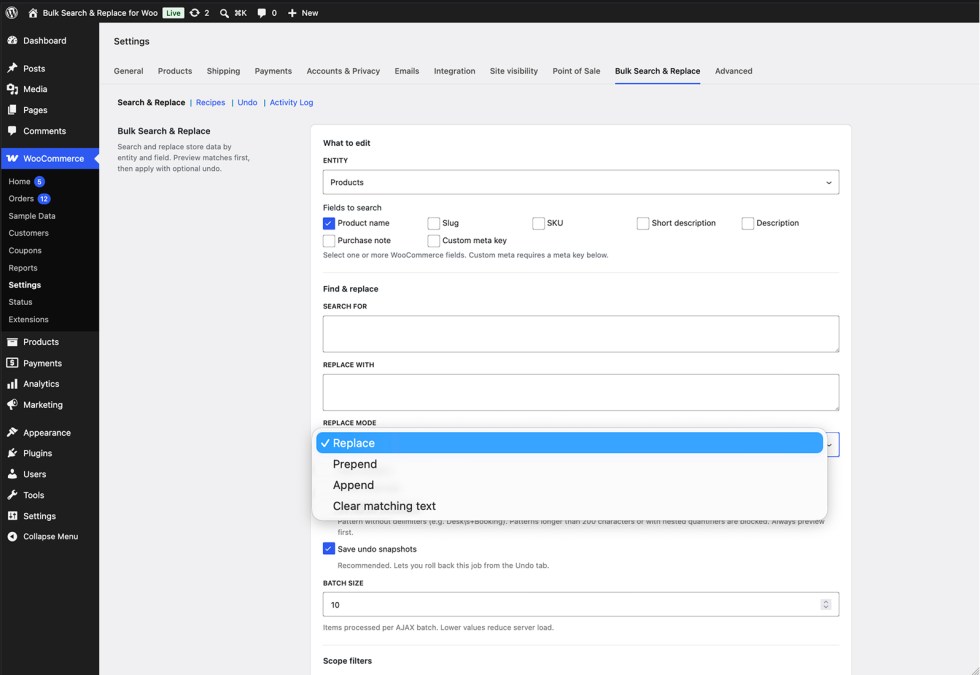Open the Shipping settings tab

click(x=223, y=71)
